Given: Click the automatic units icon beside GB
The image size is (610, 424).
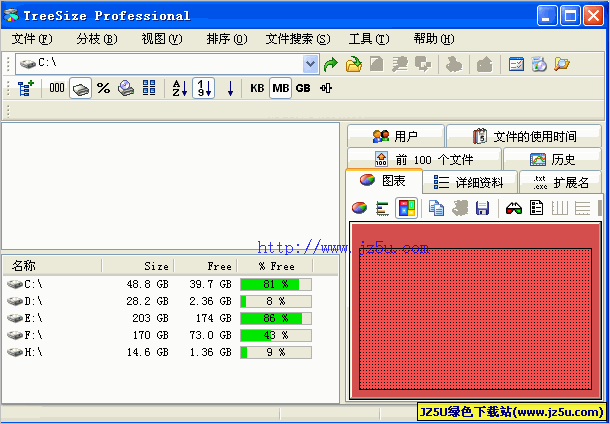Looking at the screenshot, I should click(326, 88).
